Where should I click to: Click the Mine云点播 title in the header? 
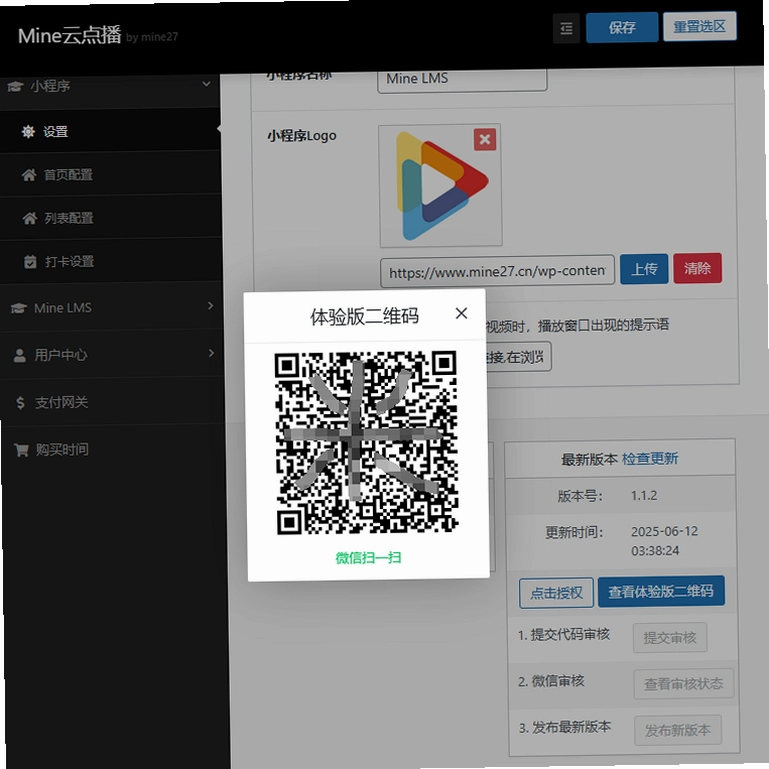pos(70,35)
